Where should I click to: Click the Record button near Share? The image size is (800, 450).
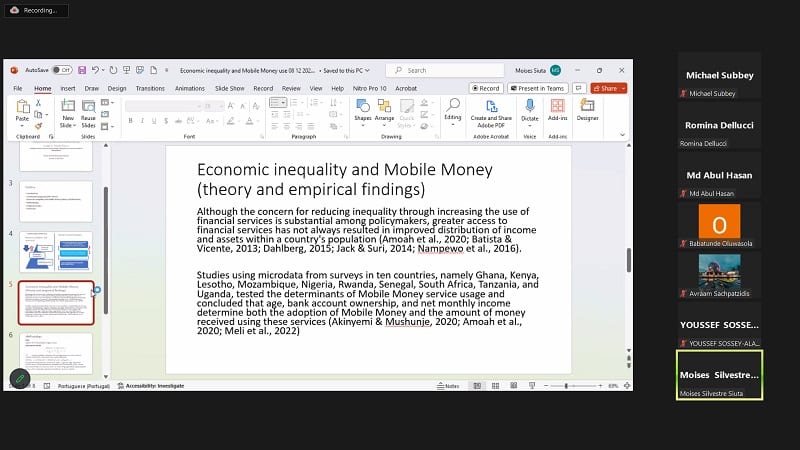pos(485,88)
